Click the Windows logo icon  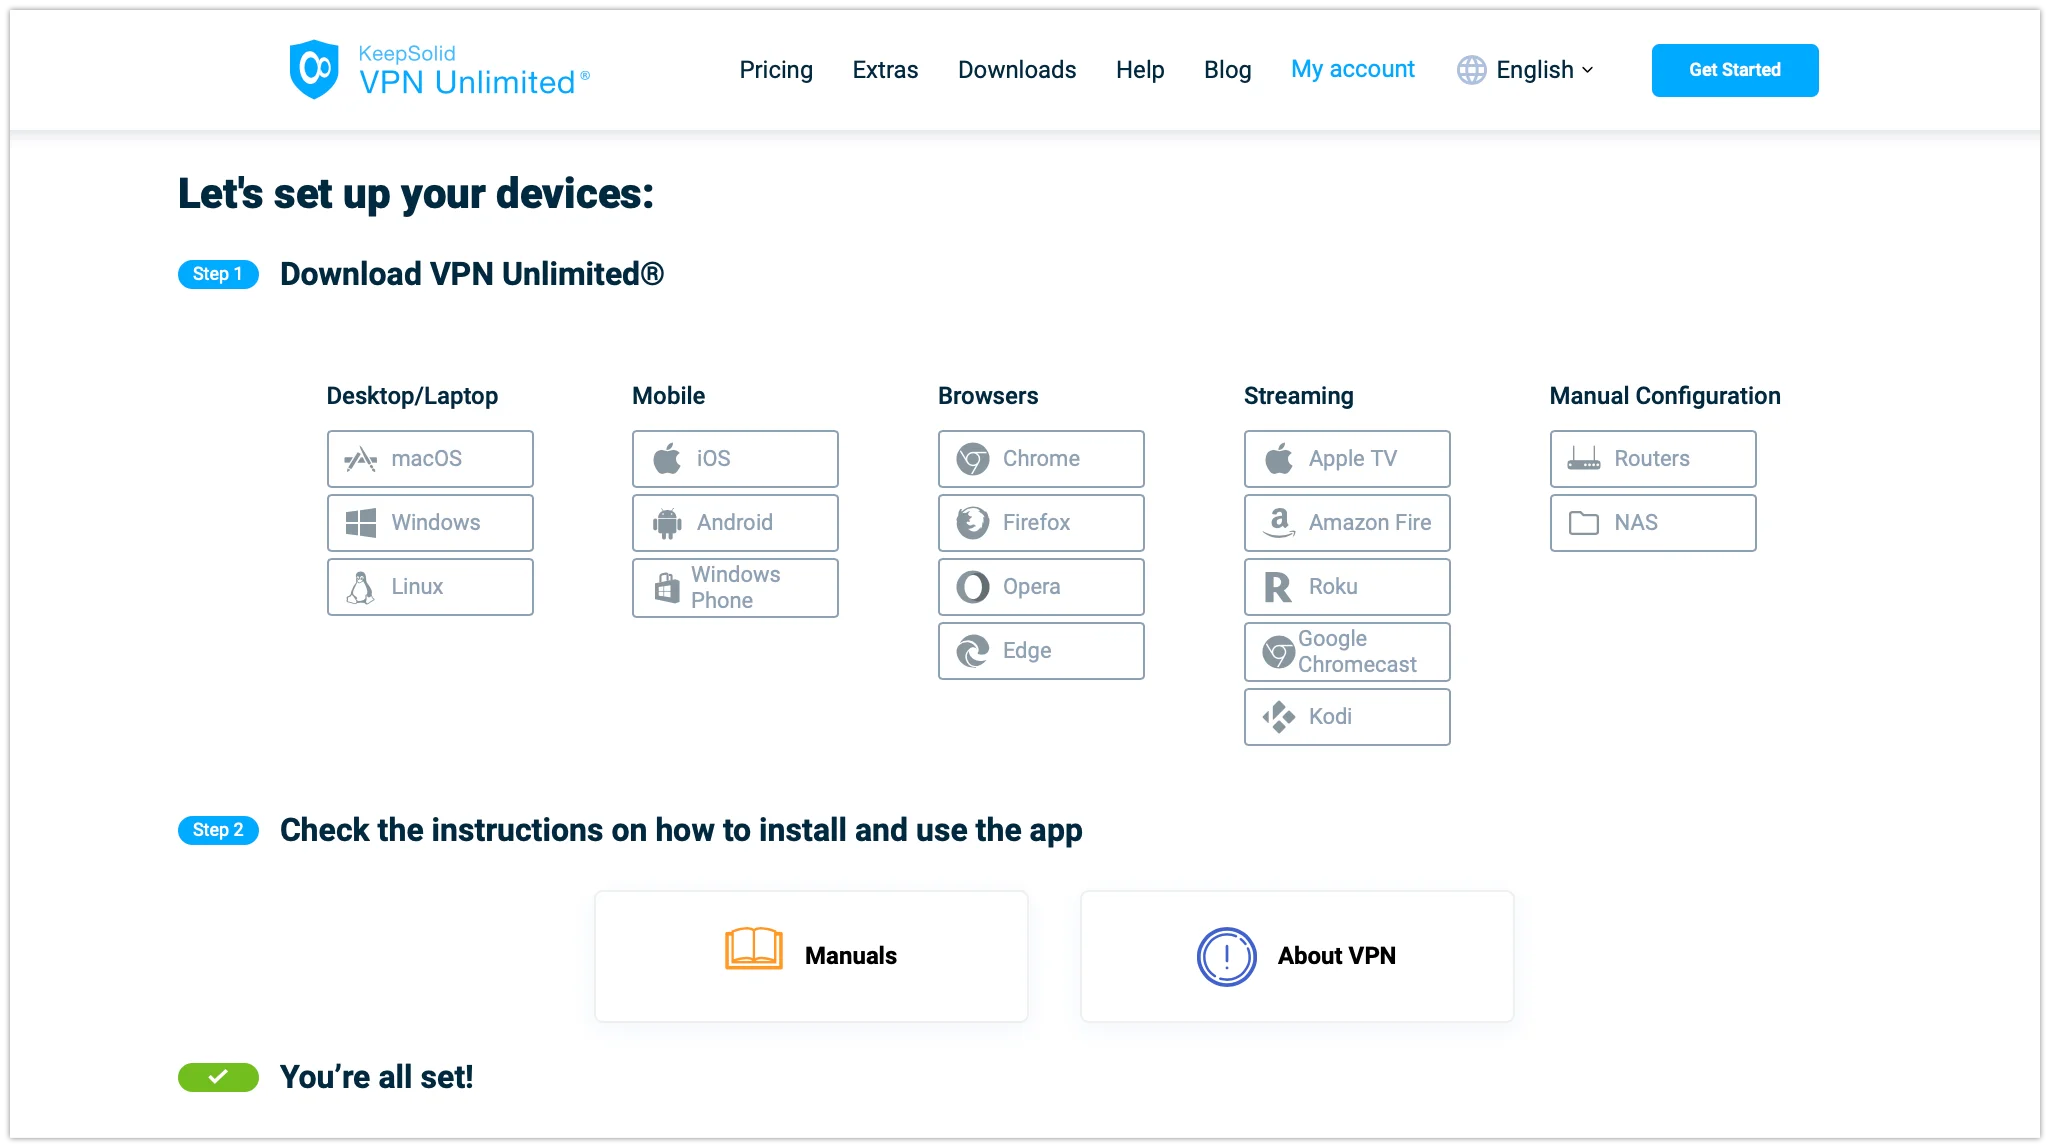[361, 523]
